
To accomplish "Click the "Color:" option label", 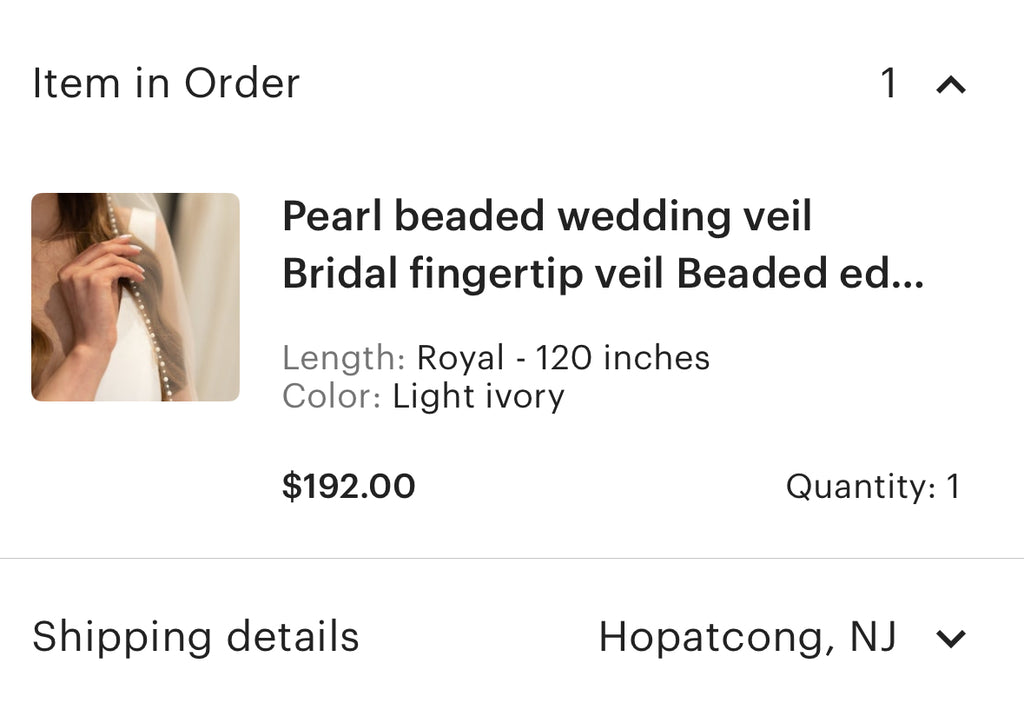I will coord(331,396).
